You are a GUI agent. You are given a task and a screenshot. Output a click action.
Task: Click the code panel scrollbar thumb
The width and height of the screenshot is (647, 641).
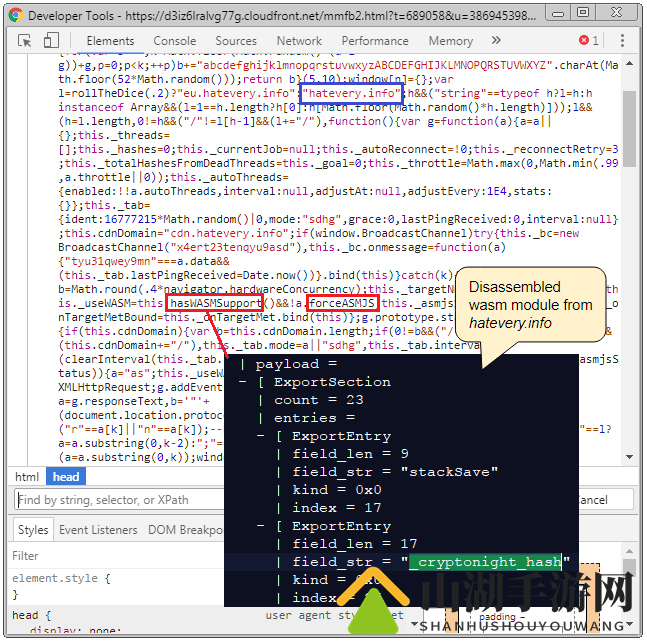(x=630, y=129)
